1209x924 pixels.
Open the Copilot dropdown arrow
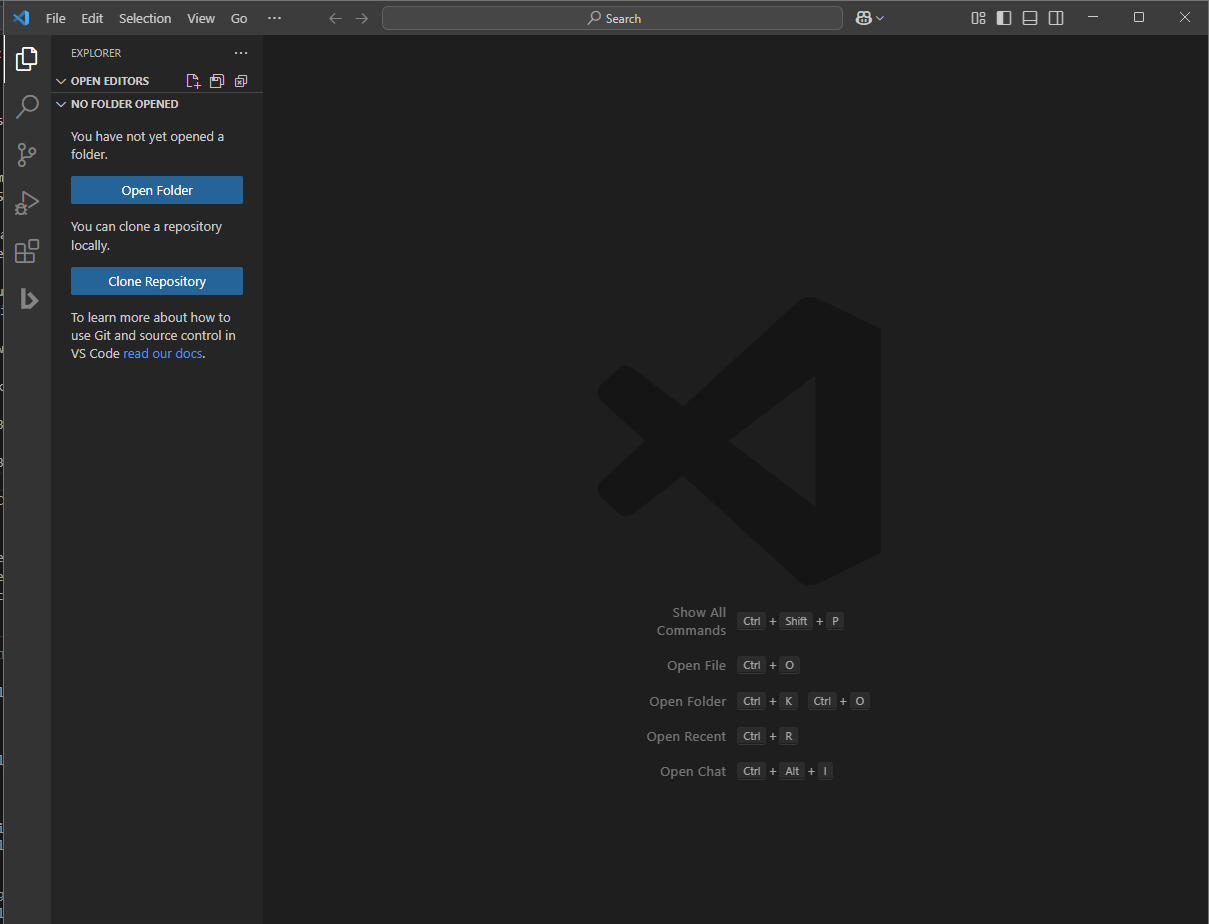pos(880,18)
